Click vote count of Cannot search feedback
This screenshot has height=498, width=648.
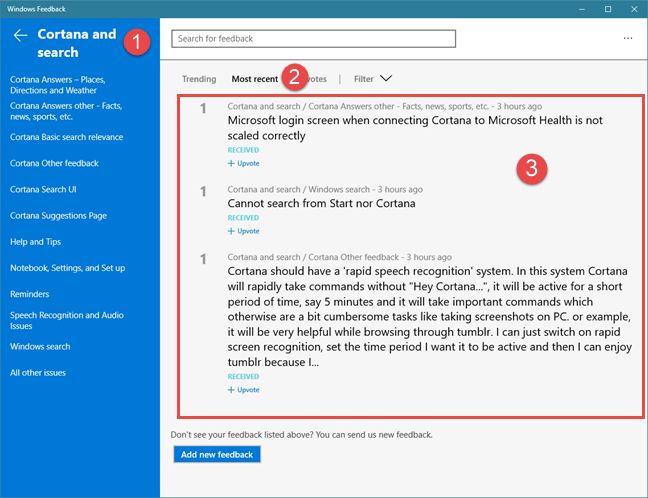click(x=203, y=191)
